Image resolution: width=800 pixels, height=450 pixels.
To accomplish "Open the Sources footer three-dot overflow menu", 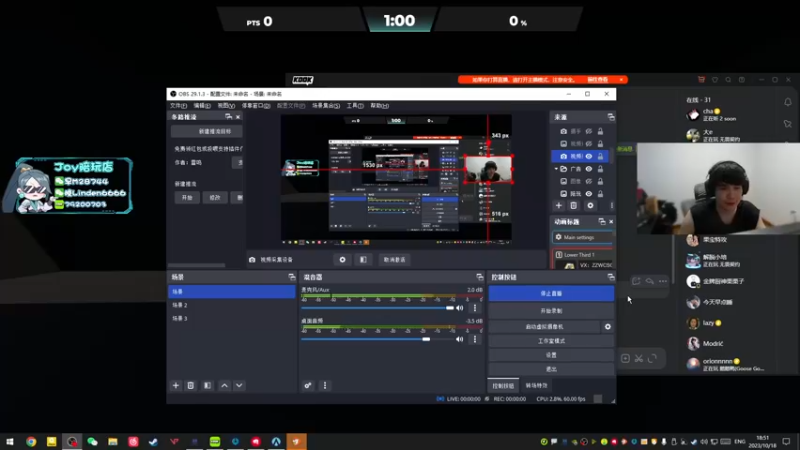I will tap(611, 206).
